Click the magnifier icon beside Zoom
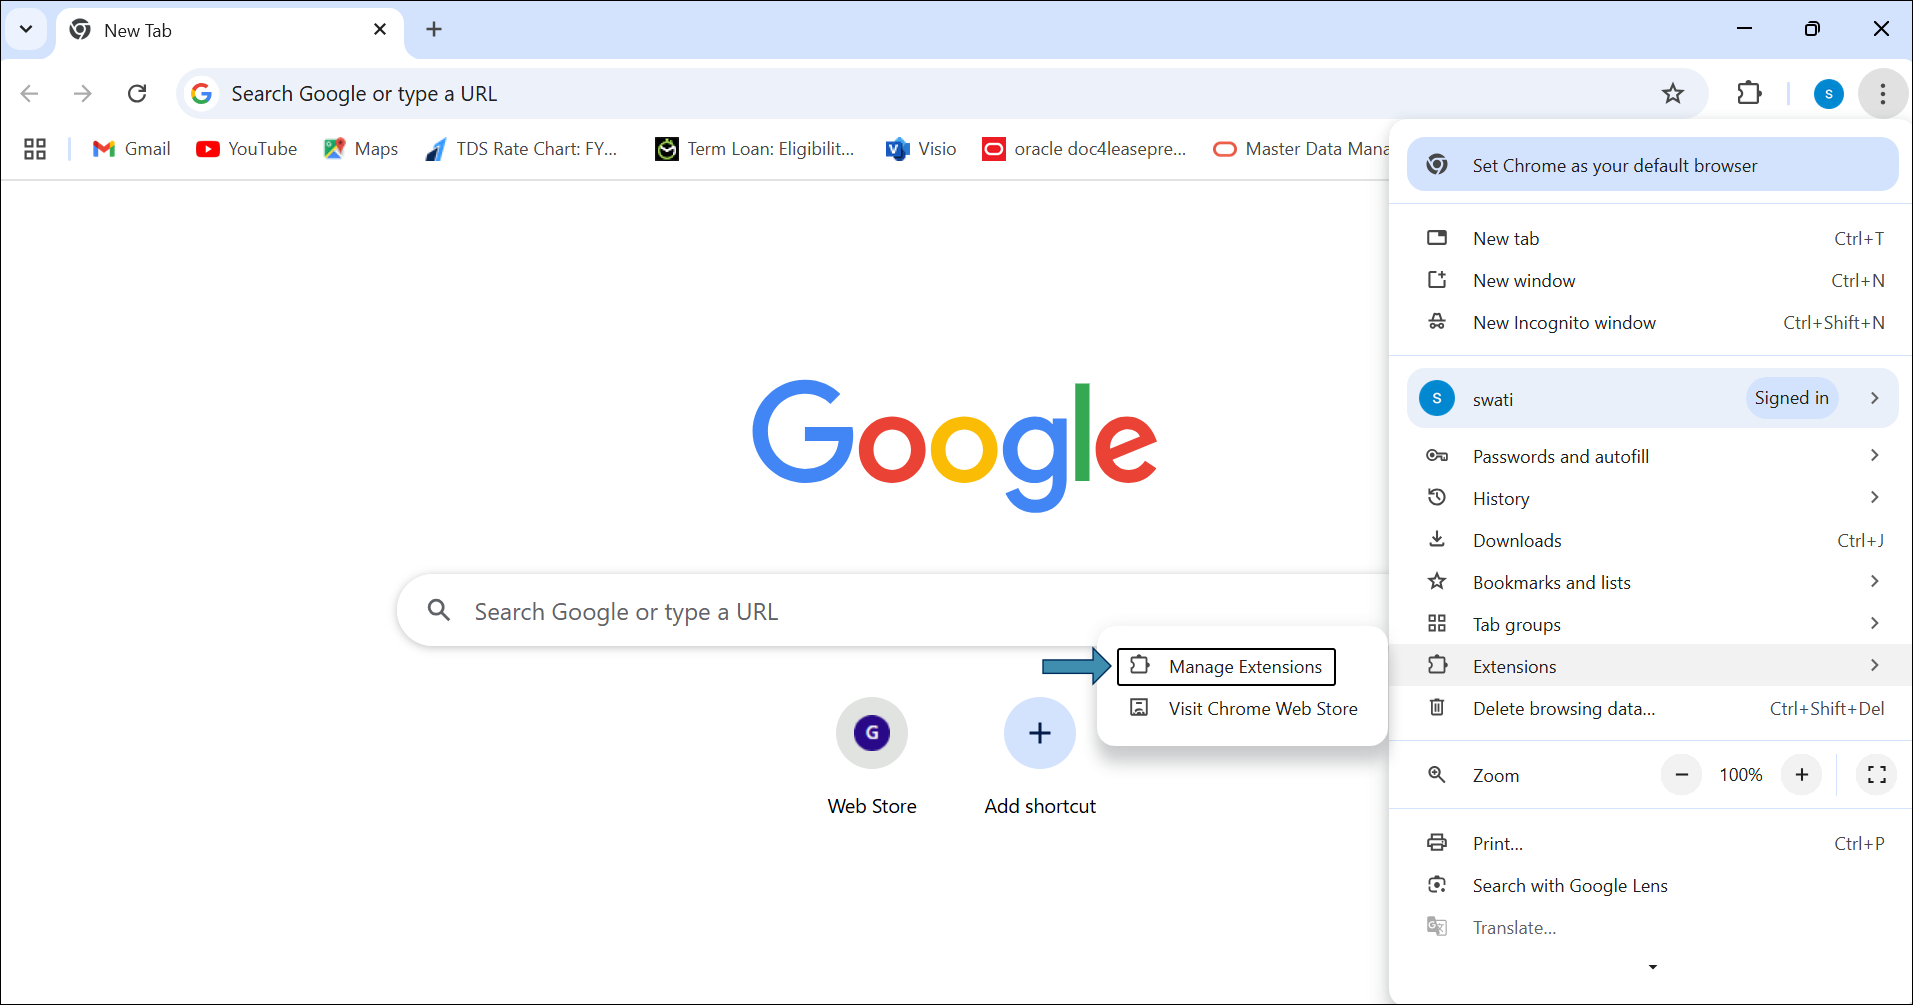This screenshot has width=1913, height=1005. tap(1437, 774)
